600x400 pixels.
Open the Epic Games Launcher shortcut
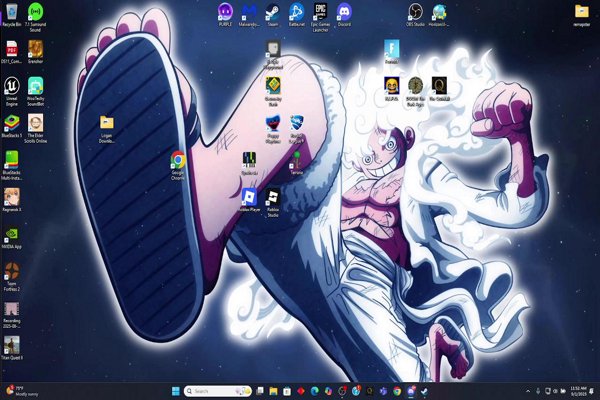(x=320, y=17)
